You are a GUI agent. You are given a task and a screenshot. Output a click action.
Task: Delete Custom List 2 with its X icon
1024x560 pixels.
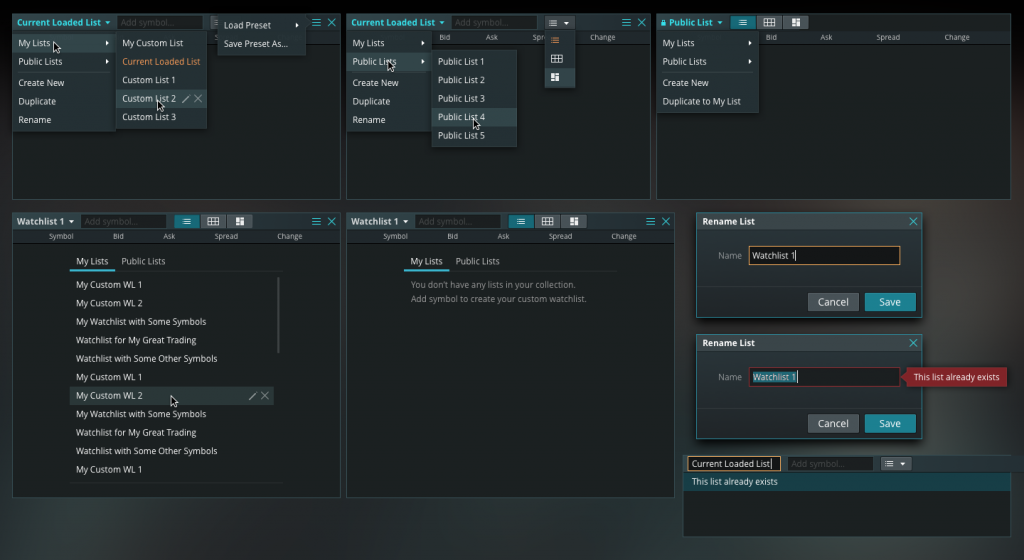[198, 99]
